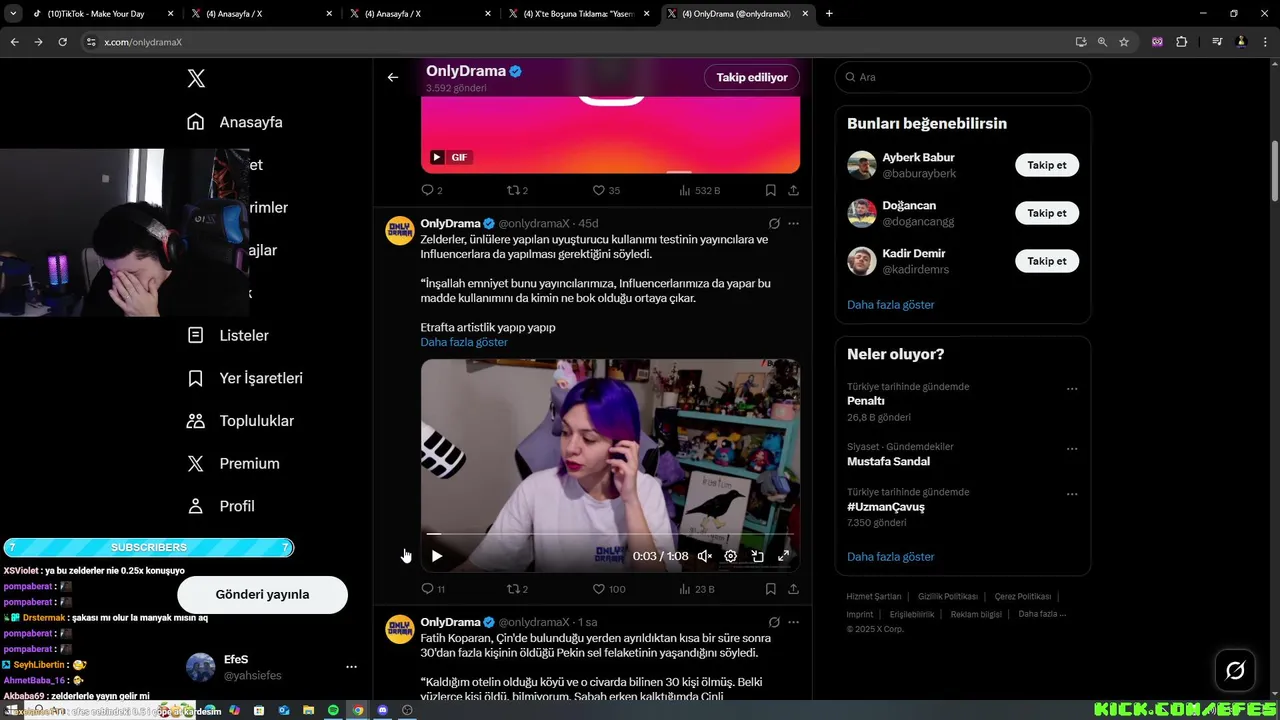Follow Doğancan with Takip et
This screenshot has width=1280, height=720.
(1047, 213)
